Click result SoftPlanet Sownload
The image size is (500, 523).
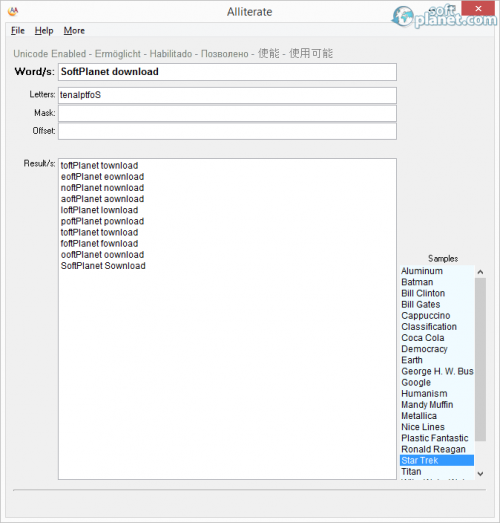point(103,266)
